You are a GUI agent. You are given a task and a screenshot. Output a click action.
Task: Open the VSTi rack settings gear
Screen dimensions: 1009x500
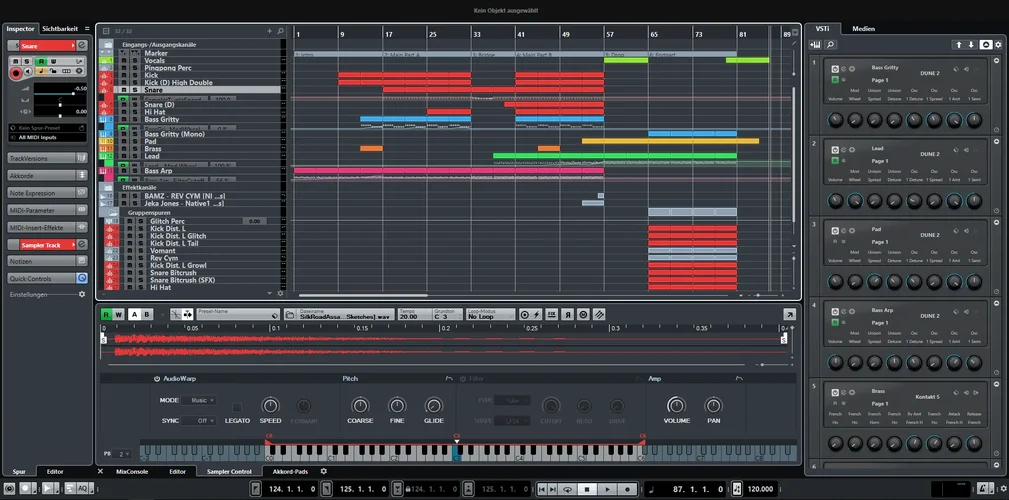pyautogui.click(x=997, y=45)
